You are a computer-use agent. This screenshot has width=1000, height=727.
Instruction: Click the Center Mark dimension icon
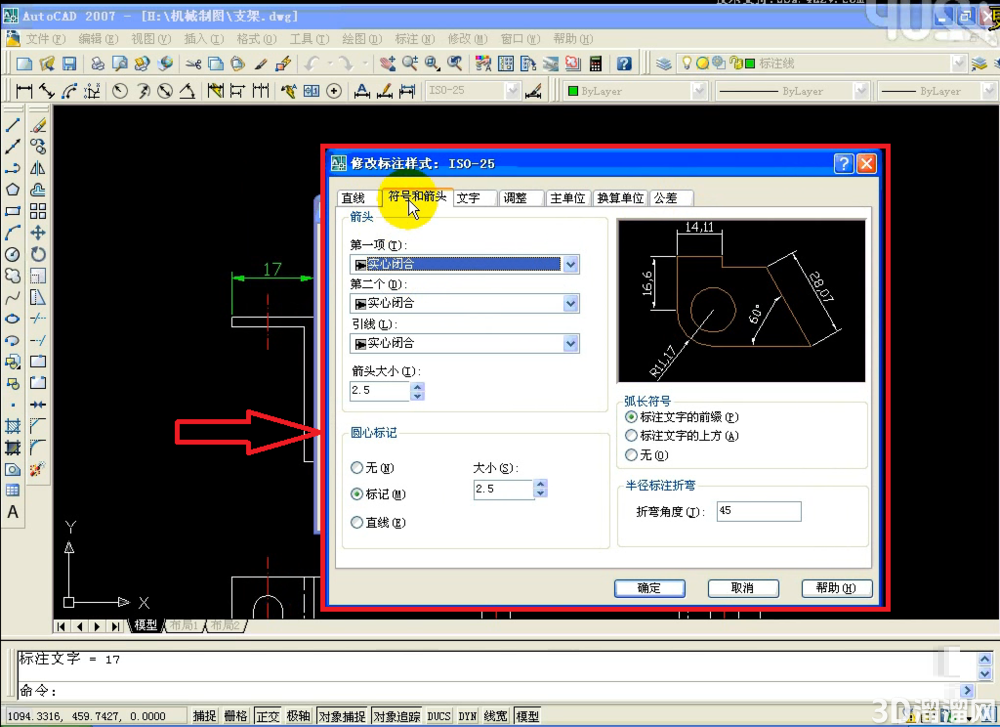(334, 91)
